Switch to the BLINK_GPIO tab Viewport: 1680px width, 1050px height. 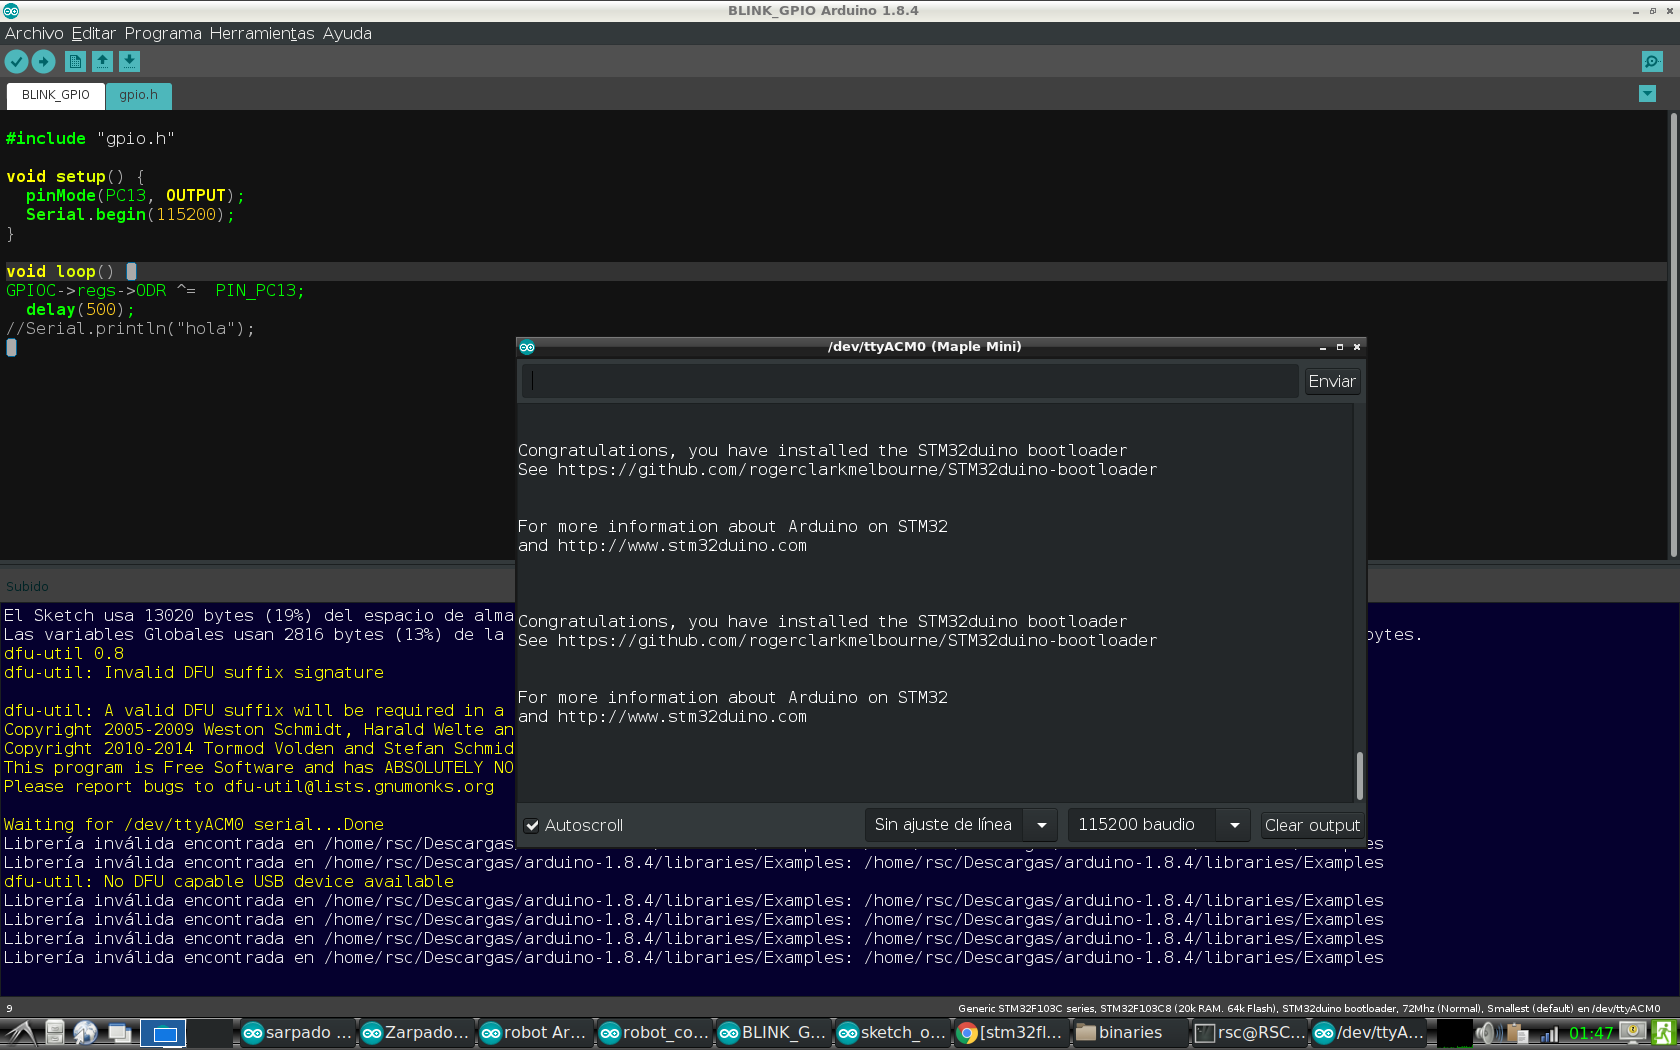click(56, 95)
